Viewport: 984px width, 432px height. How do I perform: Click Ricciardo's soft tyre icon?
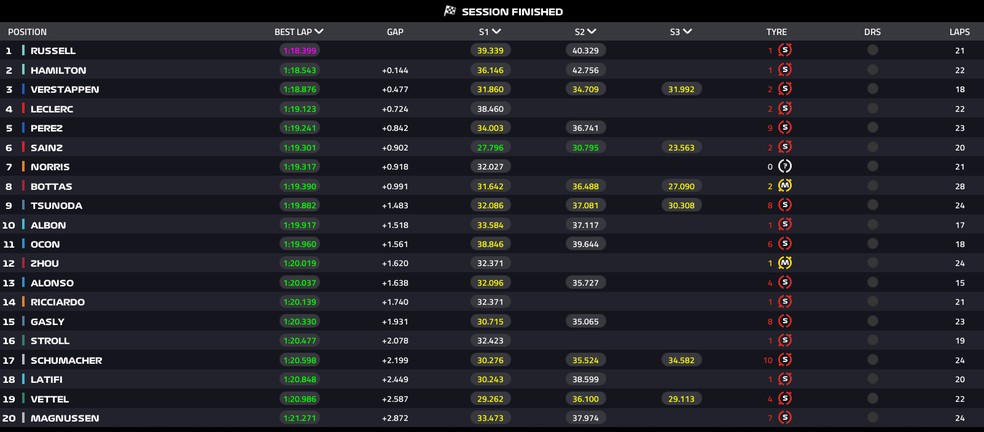coord(784,301)
